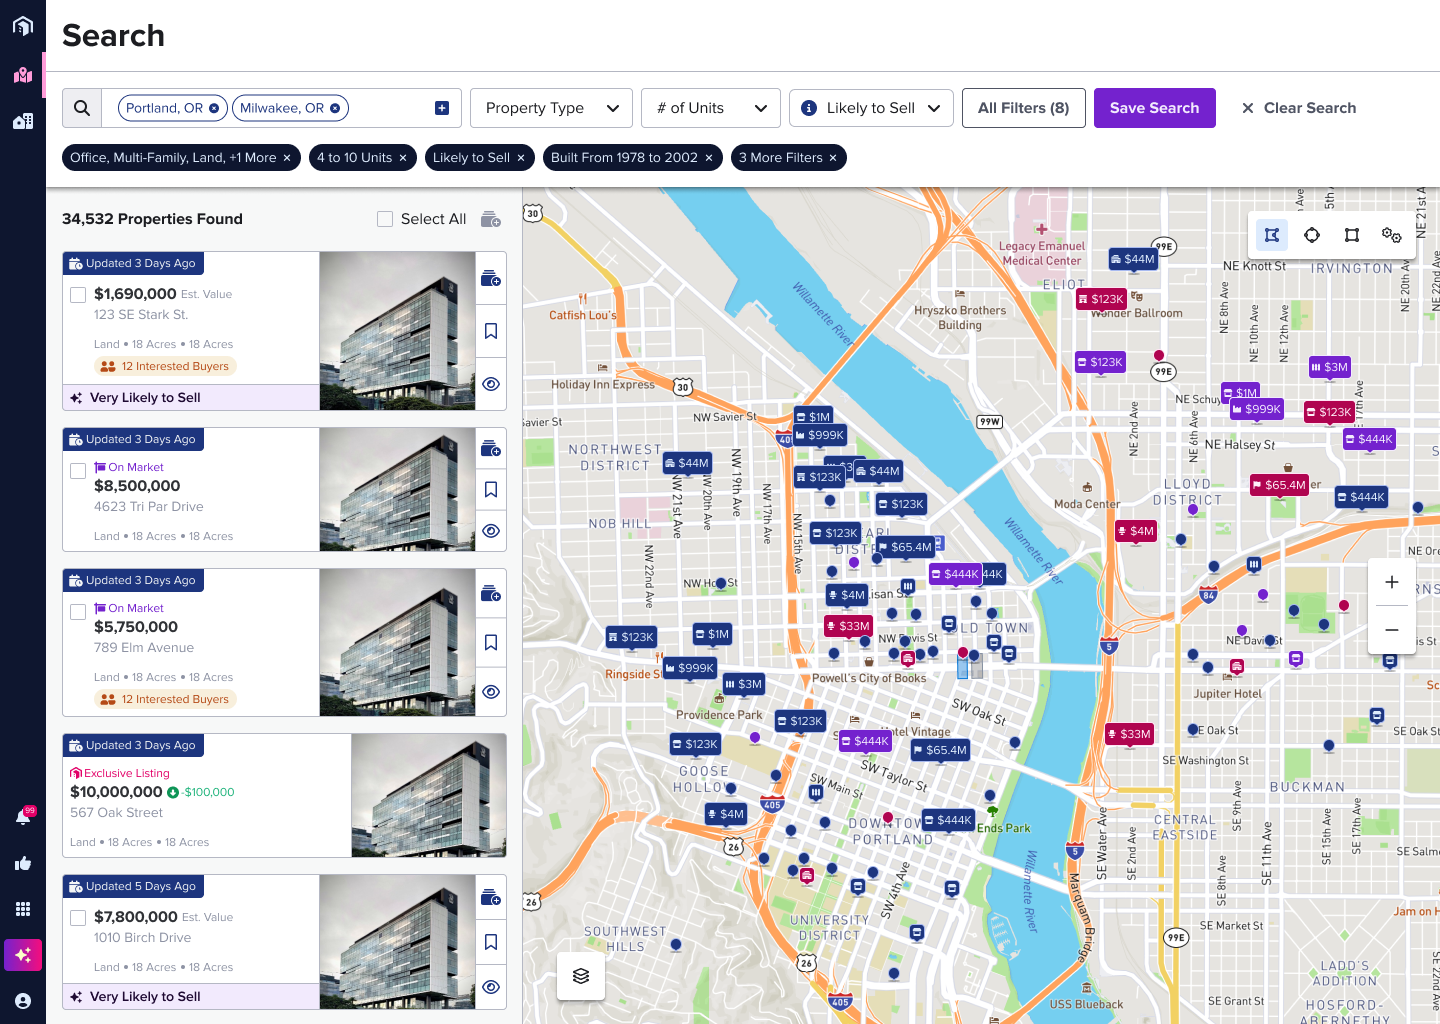
Task: Select the polygon draw map tool
Action: (x=1272, y=235)
